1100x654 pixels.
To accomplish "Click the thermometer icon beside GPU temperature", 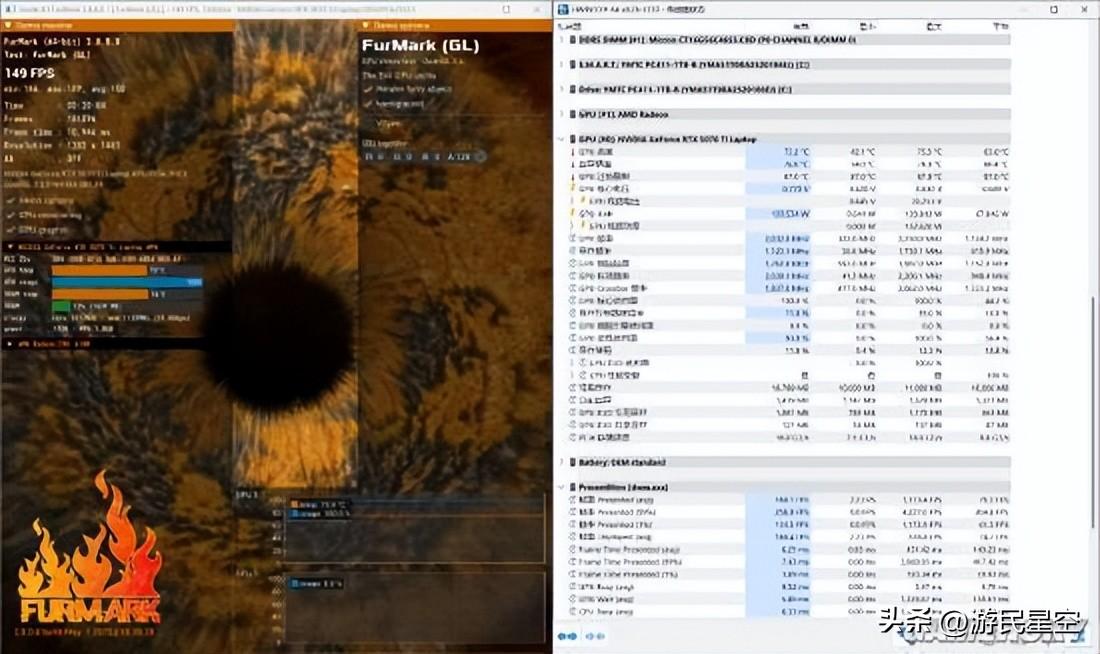I will point(573,152).
